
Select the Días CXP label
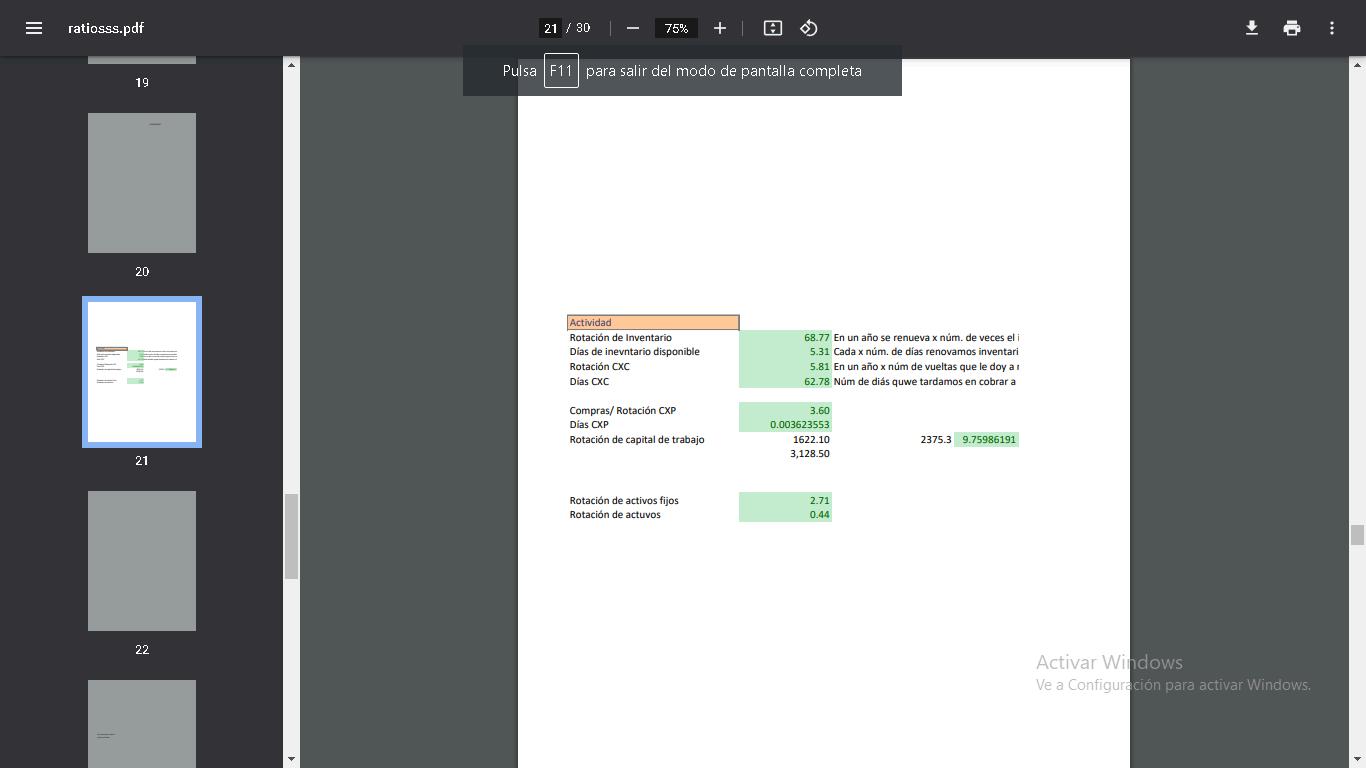pyautogui.click(x=589, y=425)
